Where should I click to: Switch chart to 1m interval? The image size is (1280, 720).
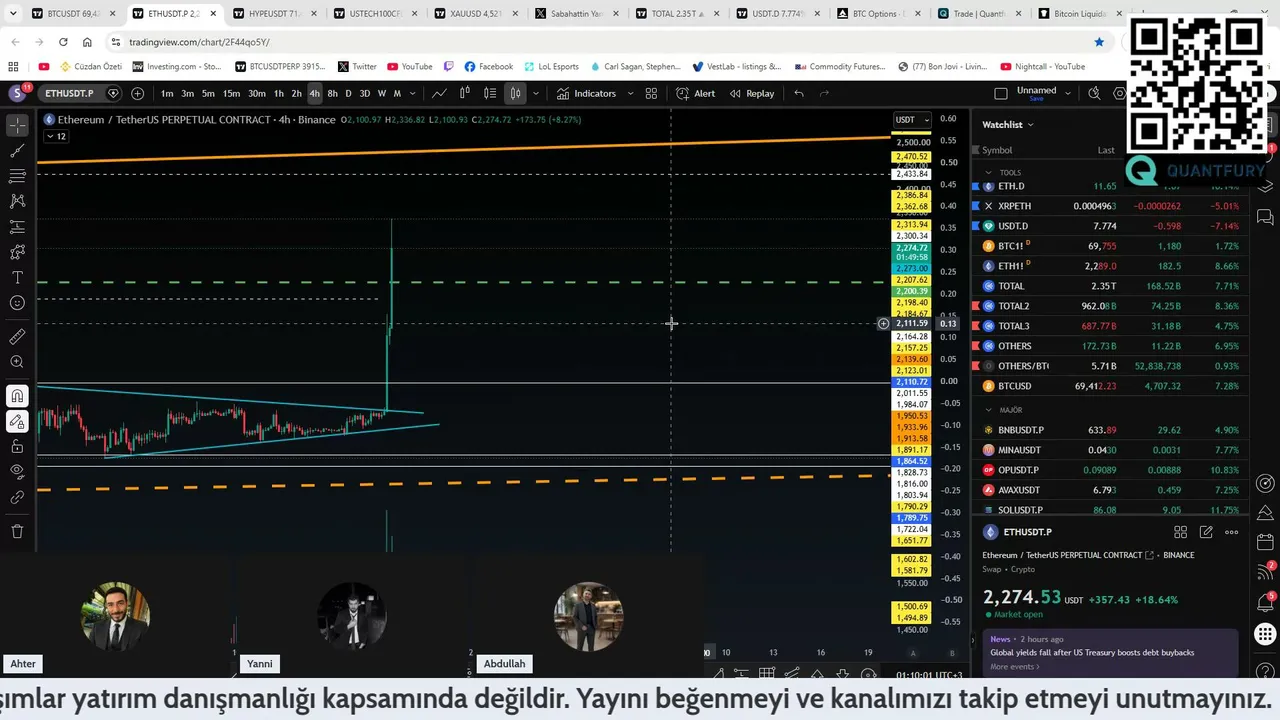click(167, 93)
